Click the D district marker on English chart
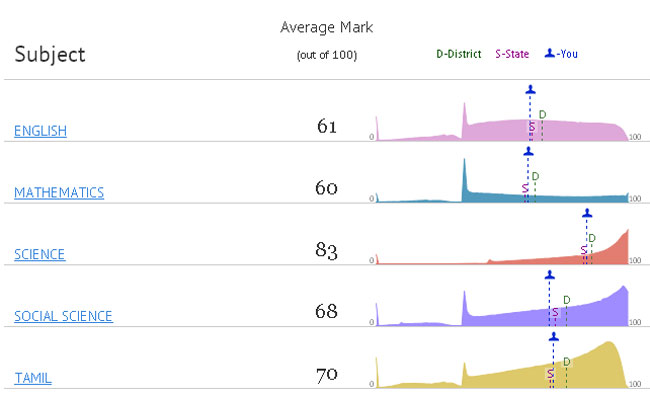 click(x=542, y=114)
